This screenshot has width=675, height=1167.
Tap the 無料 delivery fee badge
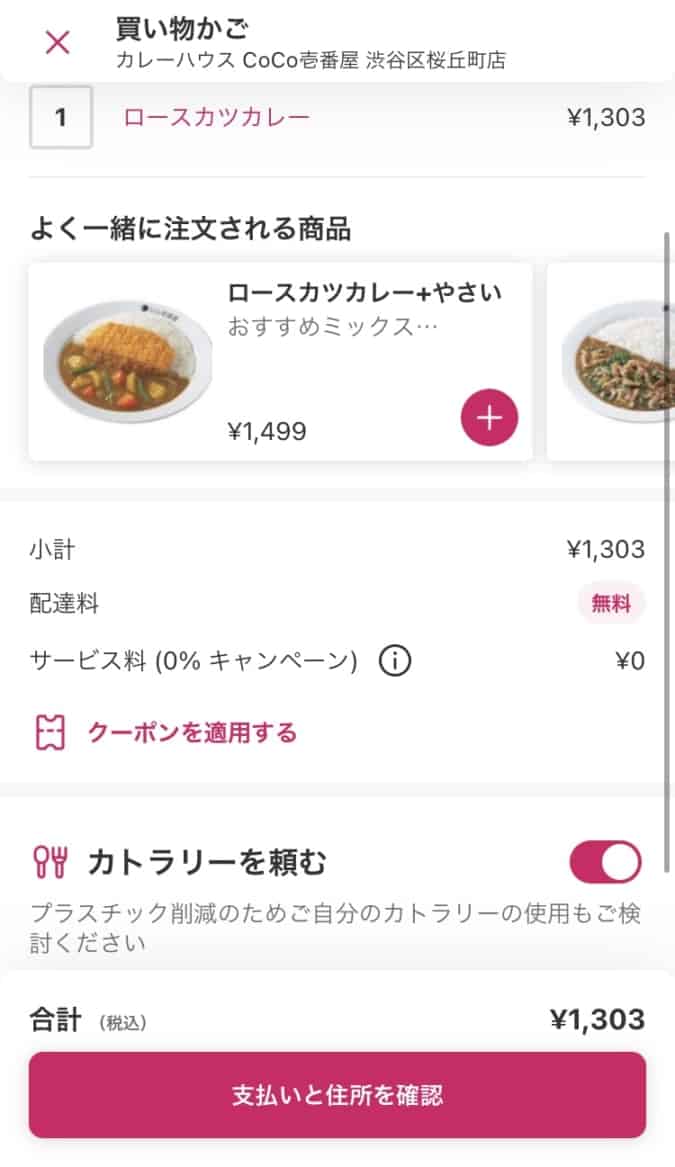click(610, 604)
